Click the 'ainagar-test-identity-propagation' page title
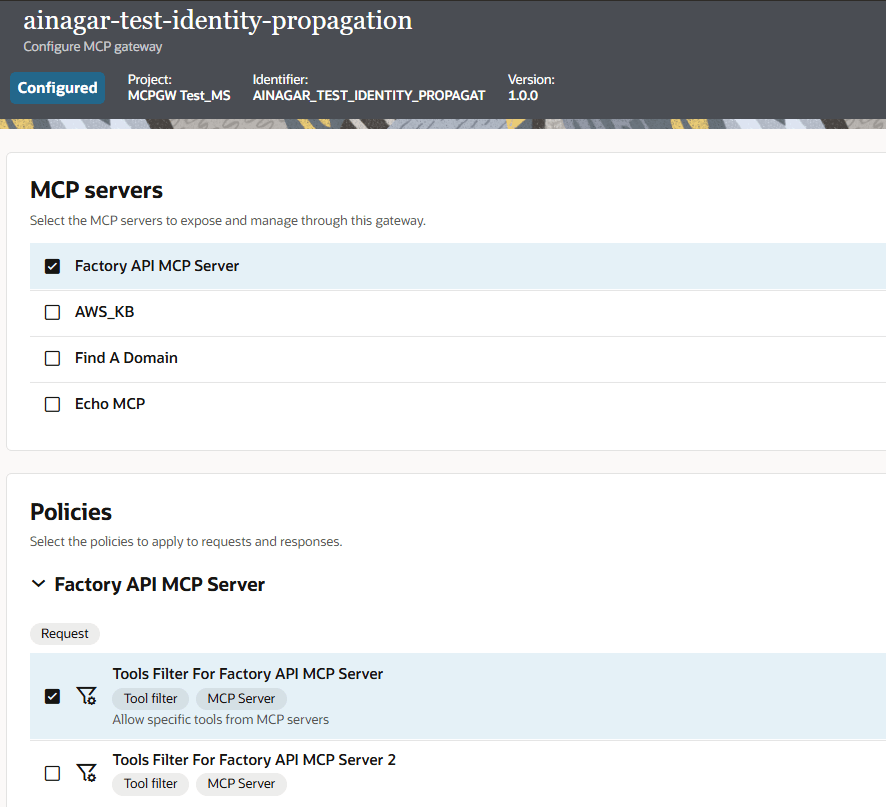The width and height of the screenshot is (886, 807). click(x=218, y=21)
